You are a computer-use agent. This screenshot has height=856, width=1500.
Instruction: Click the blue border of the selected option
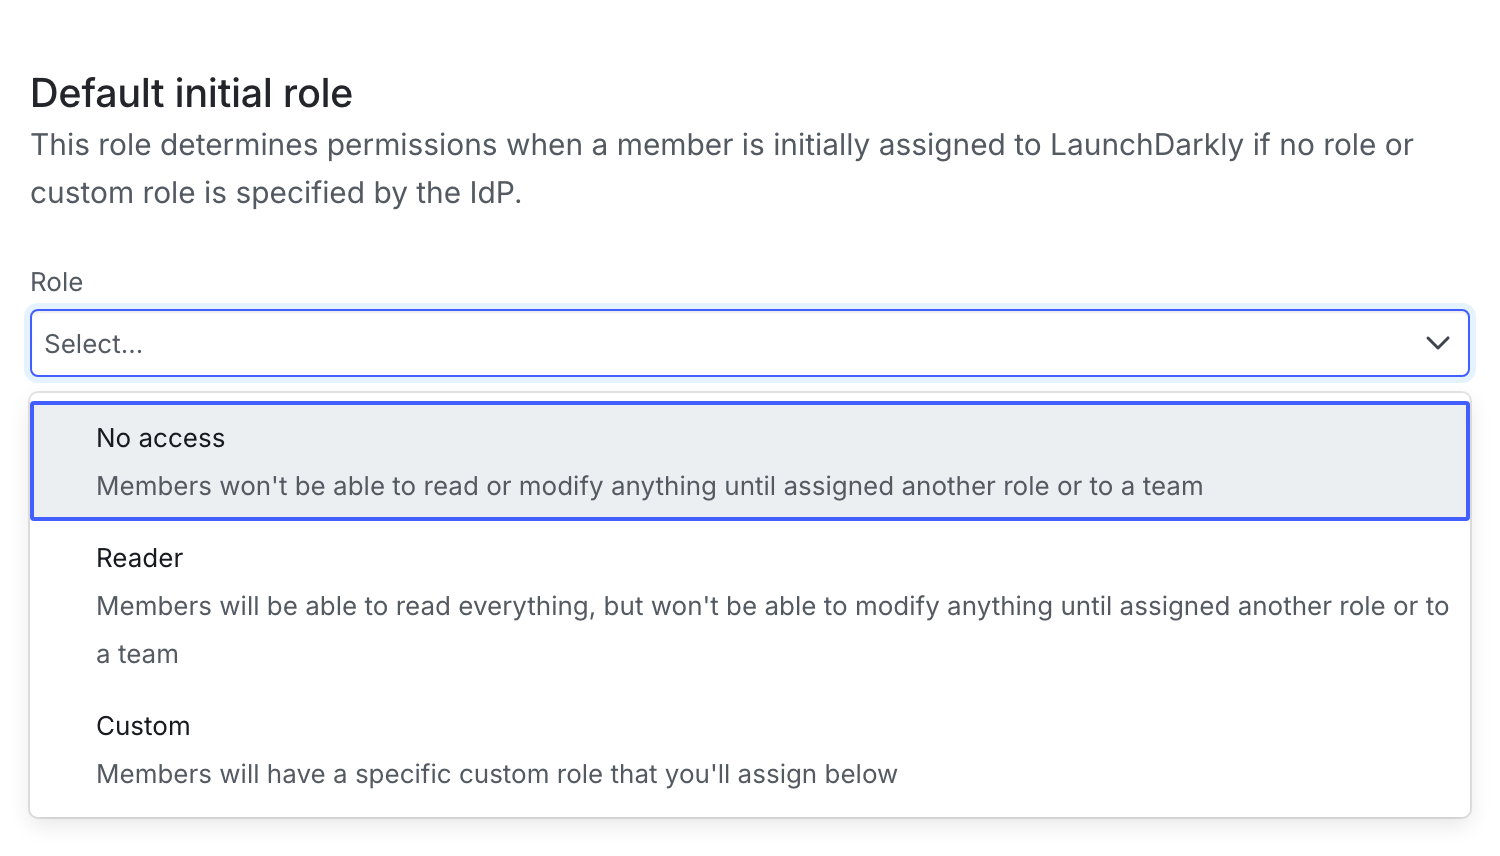(750, 404)
